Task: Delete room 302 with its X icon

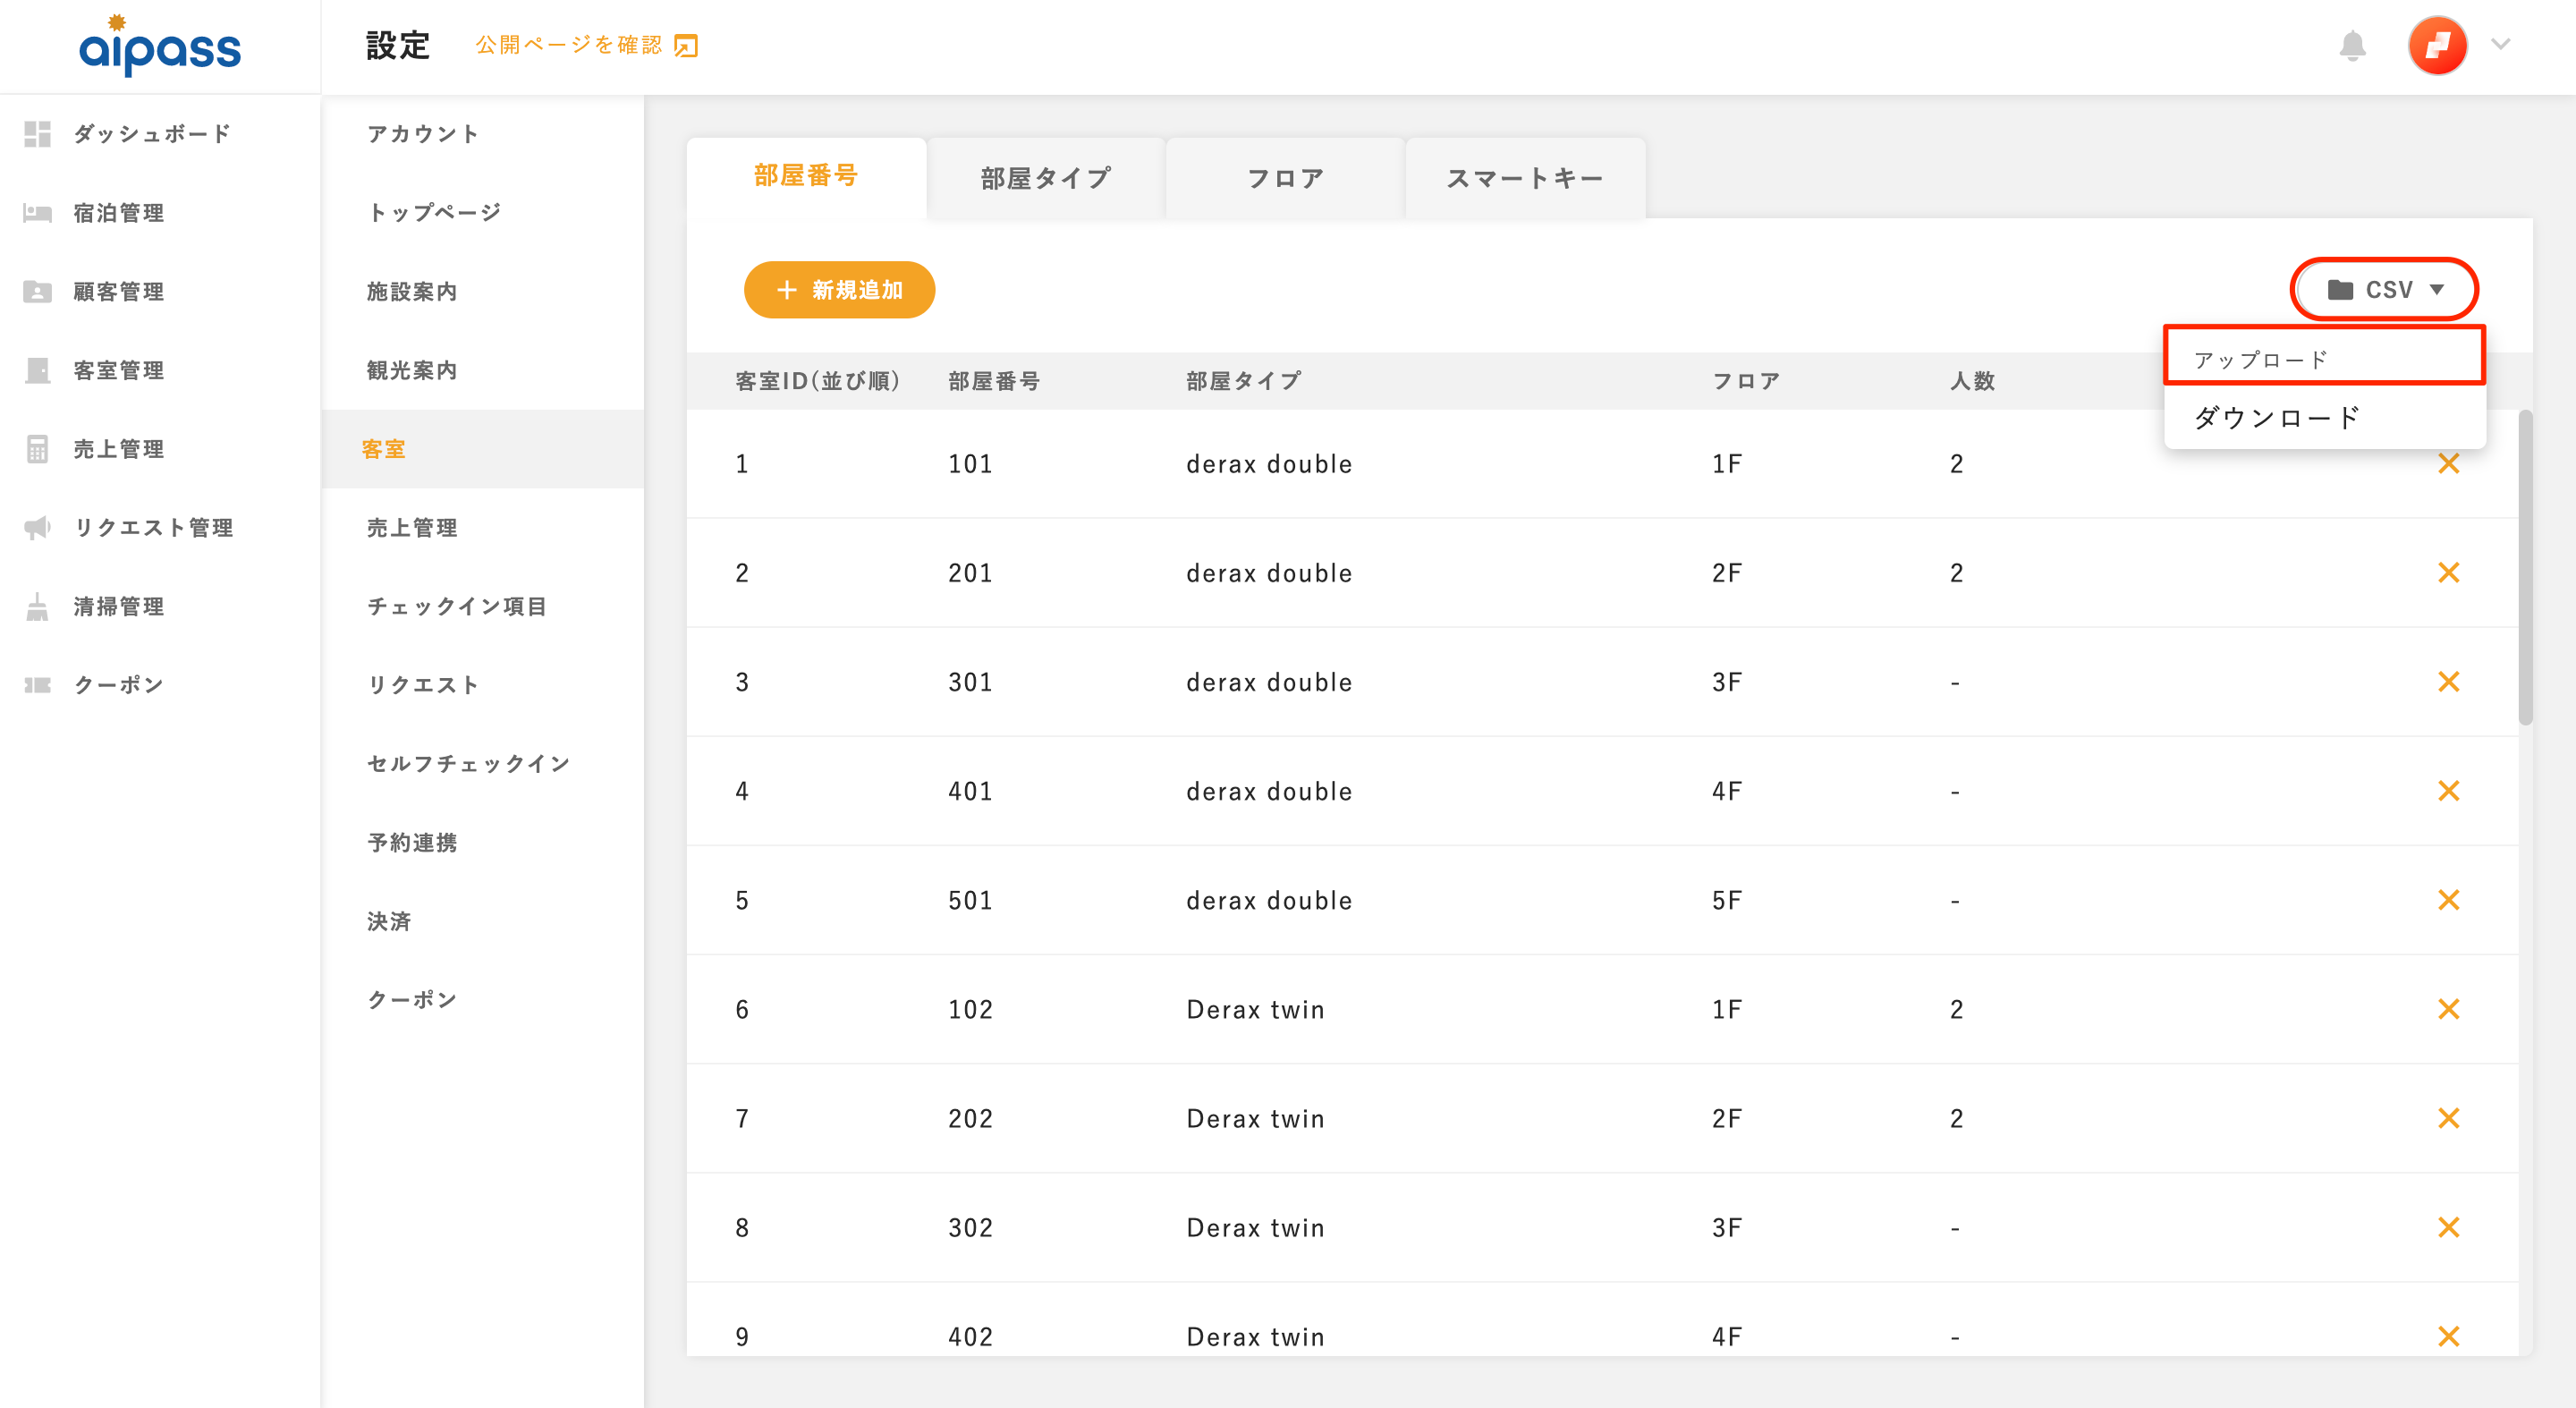Action: coord(2449,1226)
